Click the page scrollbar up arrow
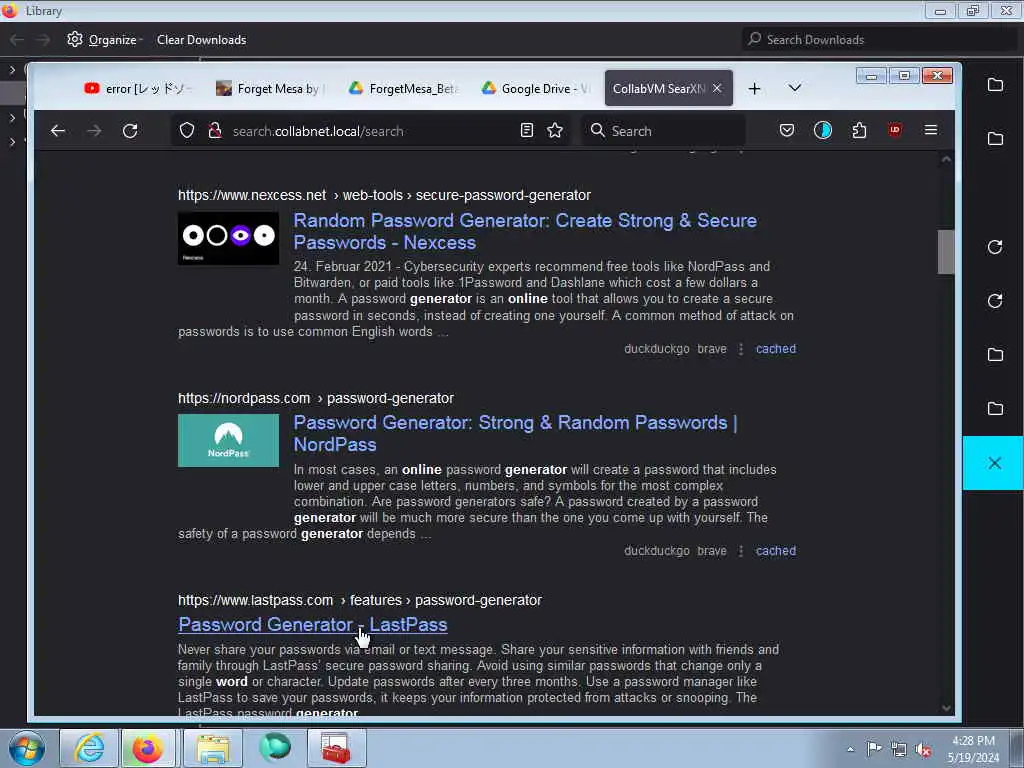1024x768 pixels. click(x=946, y=159)
